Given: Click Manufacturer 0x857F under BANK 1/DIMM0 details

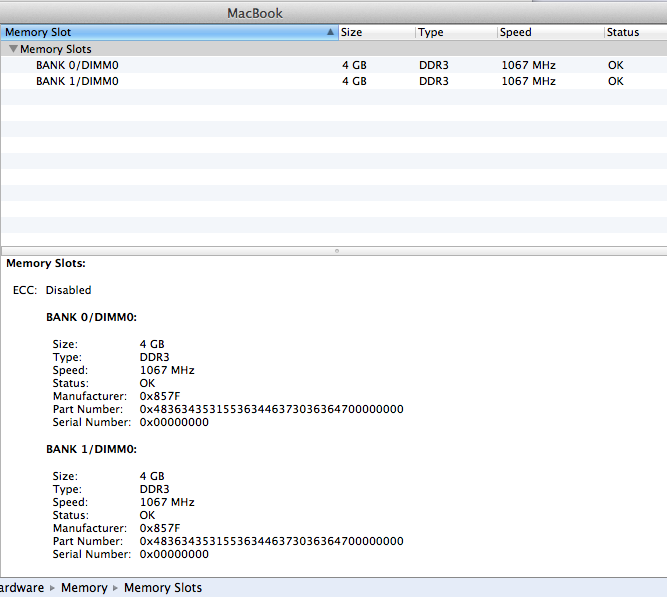Looking at the screenshot, I should [160, 528].
